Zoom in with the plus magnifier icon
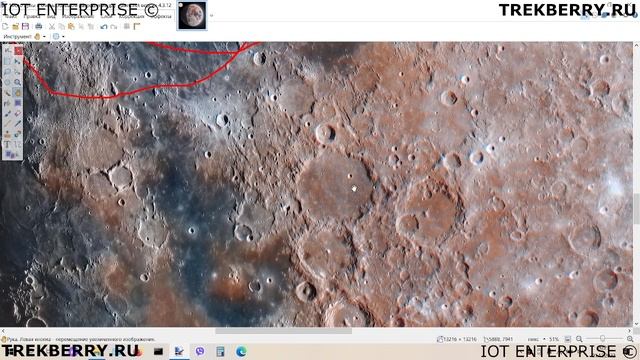The height and width of the screenshot is (360, 640). click(x=630, y=339)
